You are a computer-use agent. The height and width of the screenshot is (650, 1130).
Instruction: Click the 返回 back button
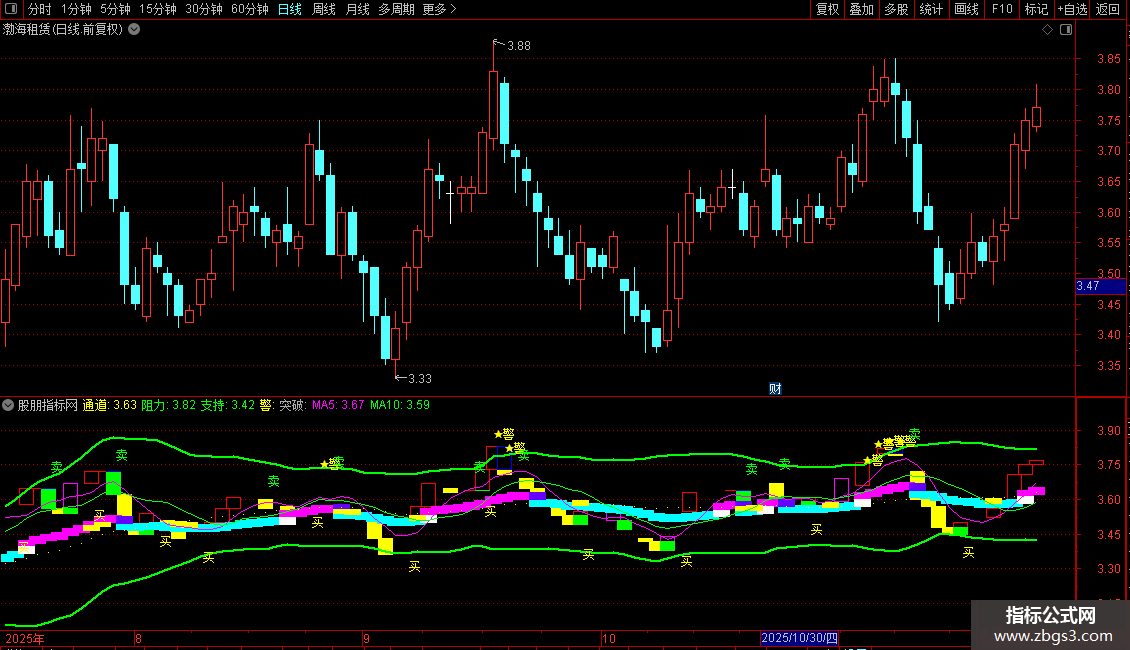tap(1108, 10)
